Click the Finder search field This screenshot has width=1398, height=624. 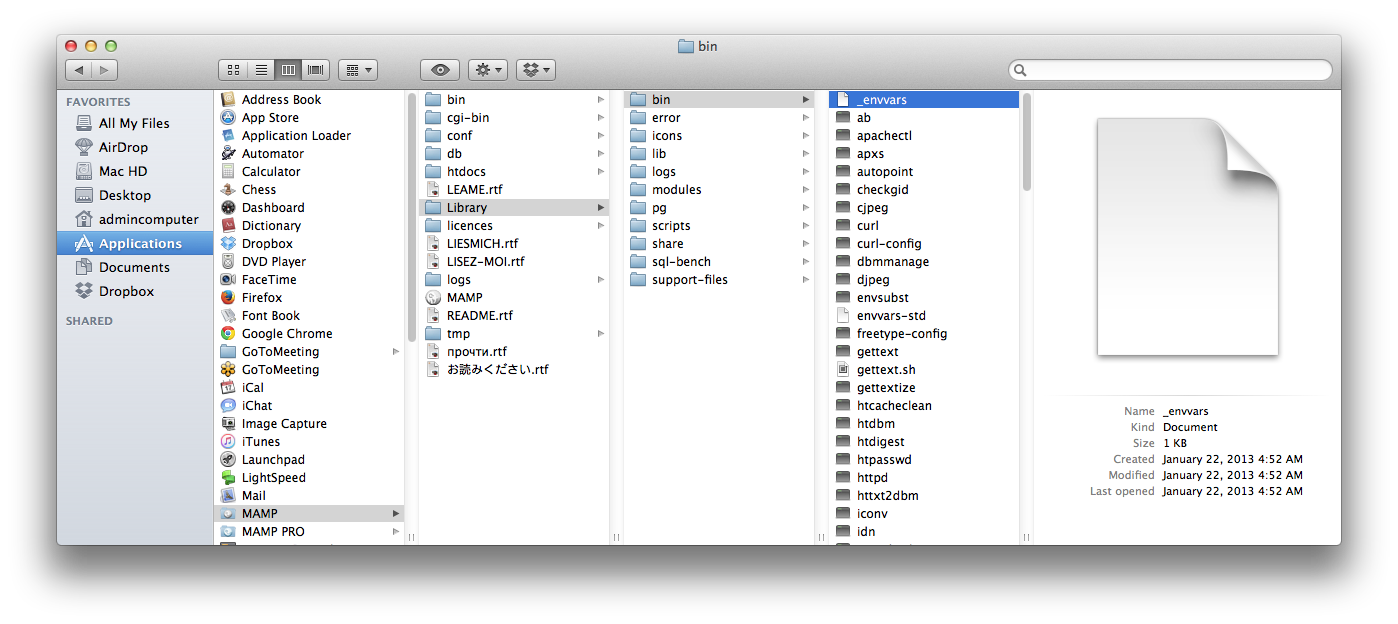tap(1170, 70)
